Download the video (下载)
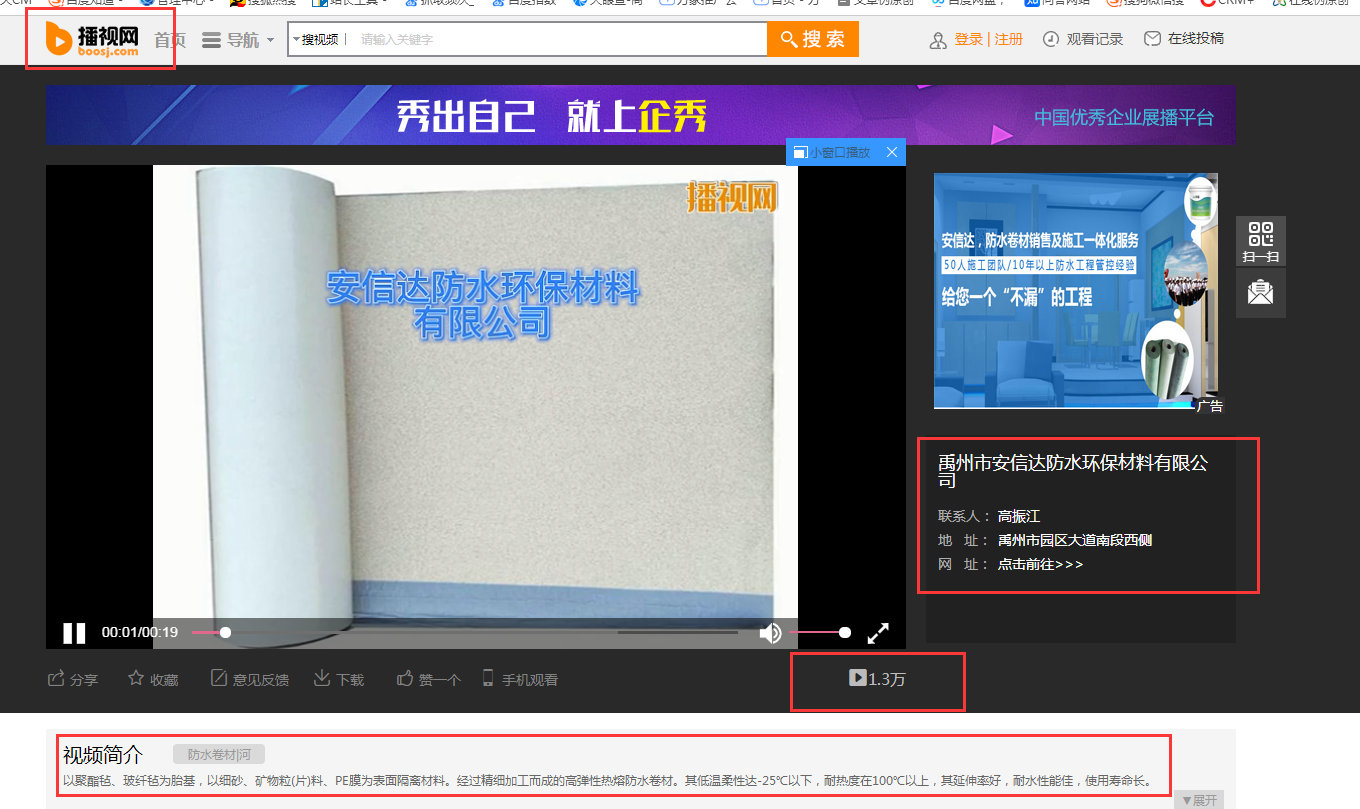 click(339, 680)
